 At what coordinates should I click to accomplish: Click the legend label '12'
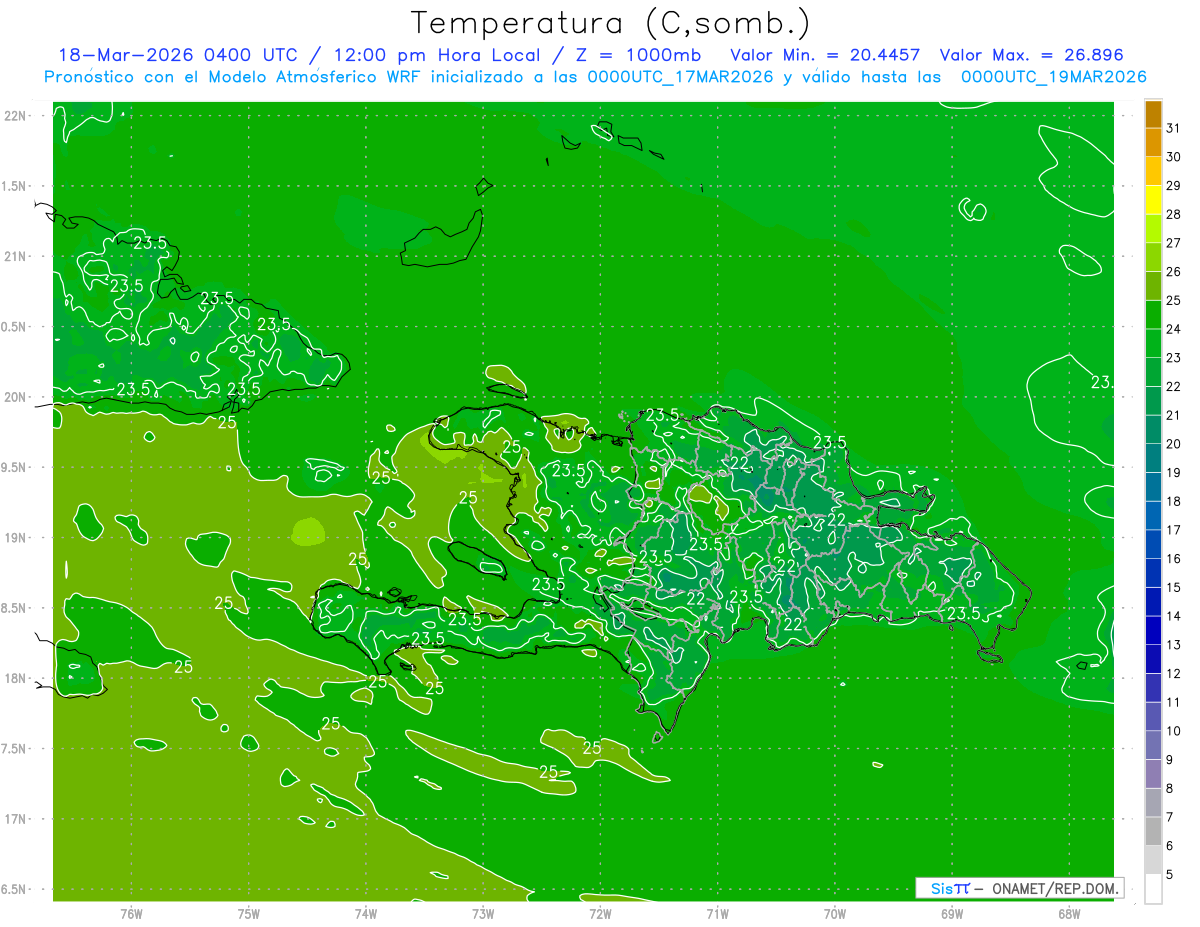(x=1174, y=673)
